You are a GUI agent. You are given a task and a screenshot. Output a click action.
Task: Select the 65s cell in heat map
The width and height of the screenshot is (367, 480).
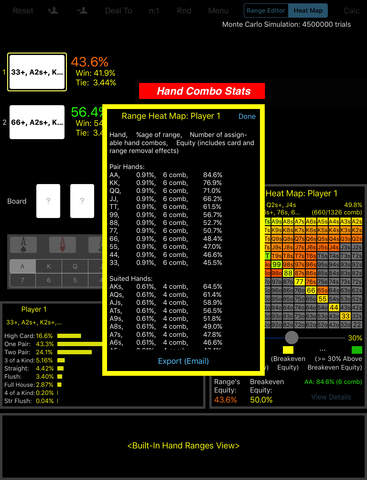322,290
